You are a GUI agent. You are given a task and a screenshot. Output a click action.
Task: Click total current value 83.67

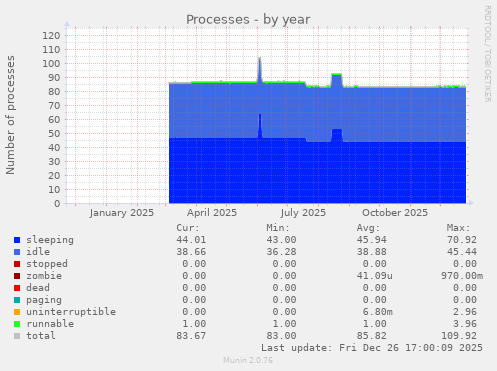coord(191,336)
